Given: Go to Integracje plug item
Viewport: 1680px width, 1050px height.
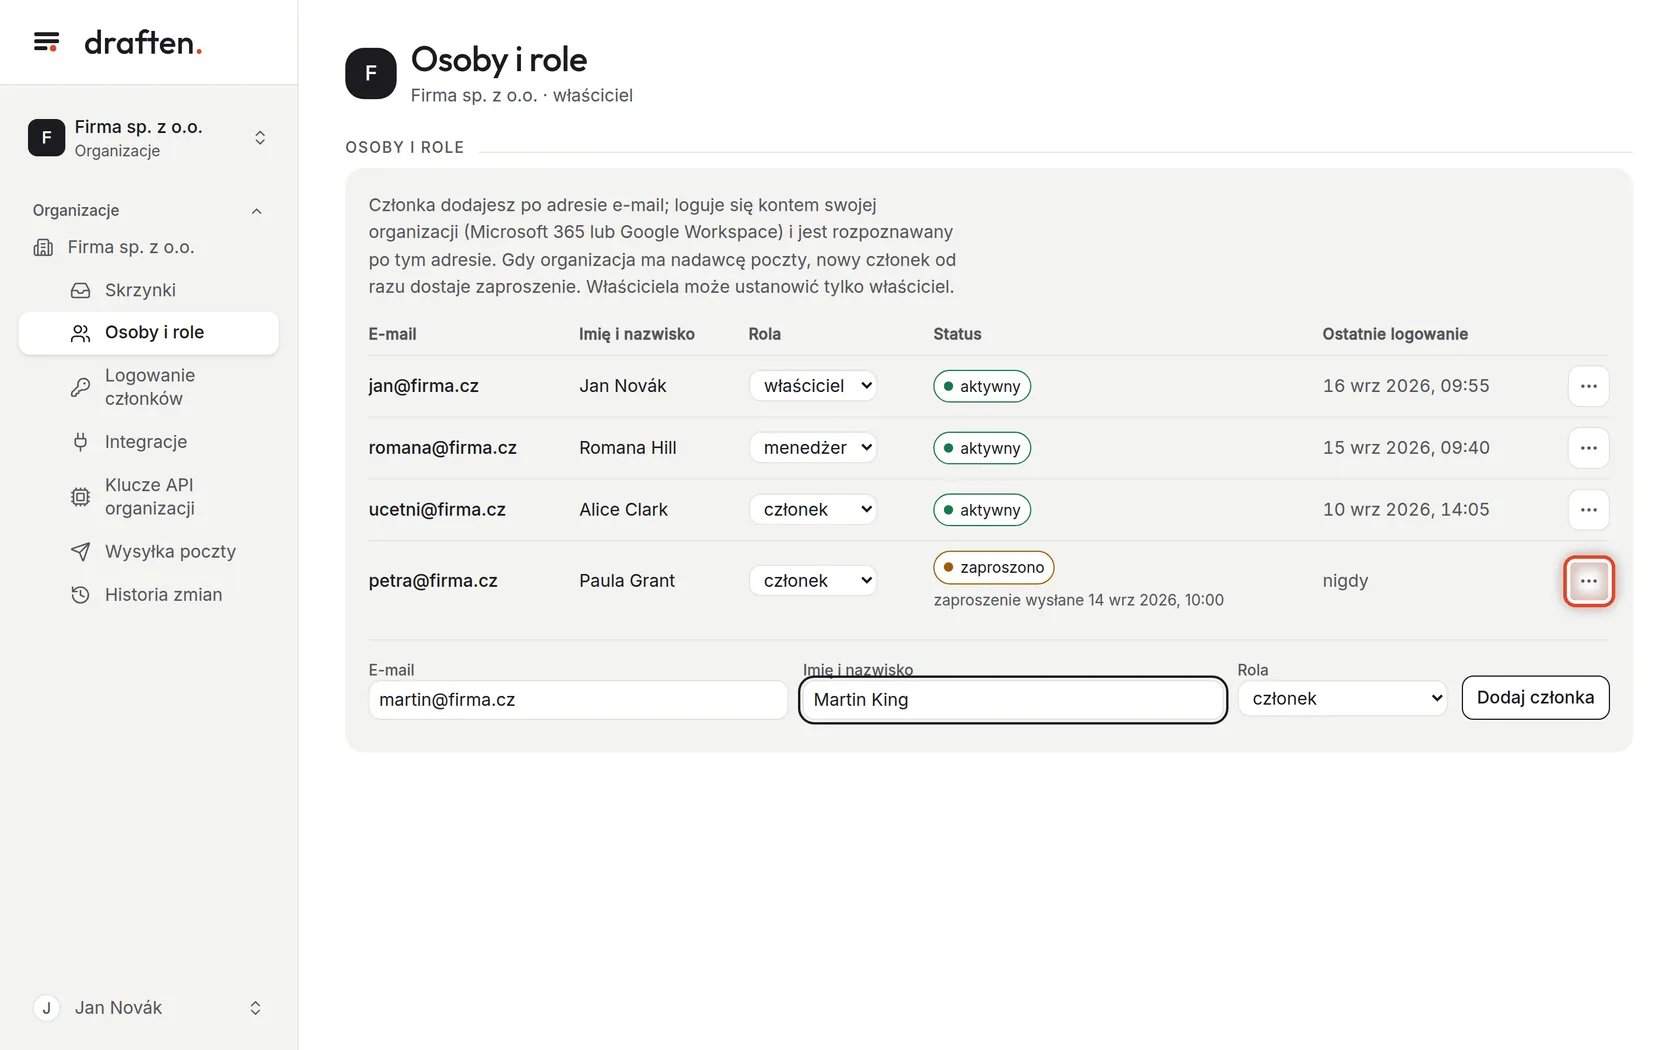Looking at the screenshot, I should click(148, 442).
